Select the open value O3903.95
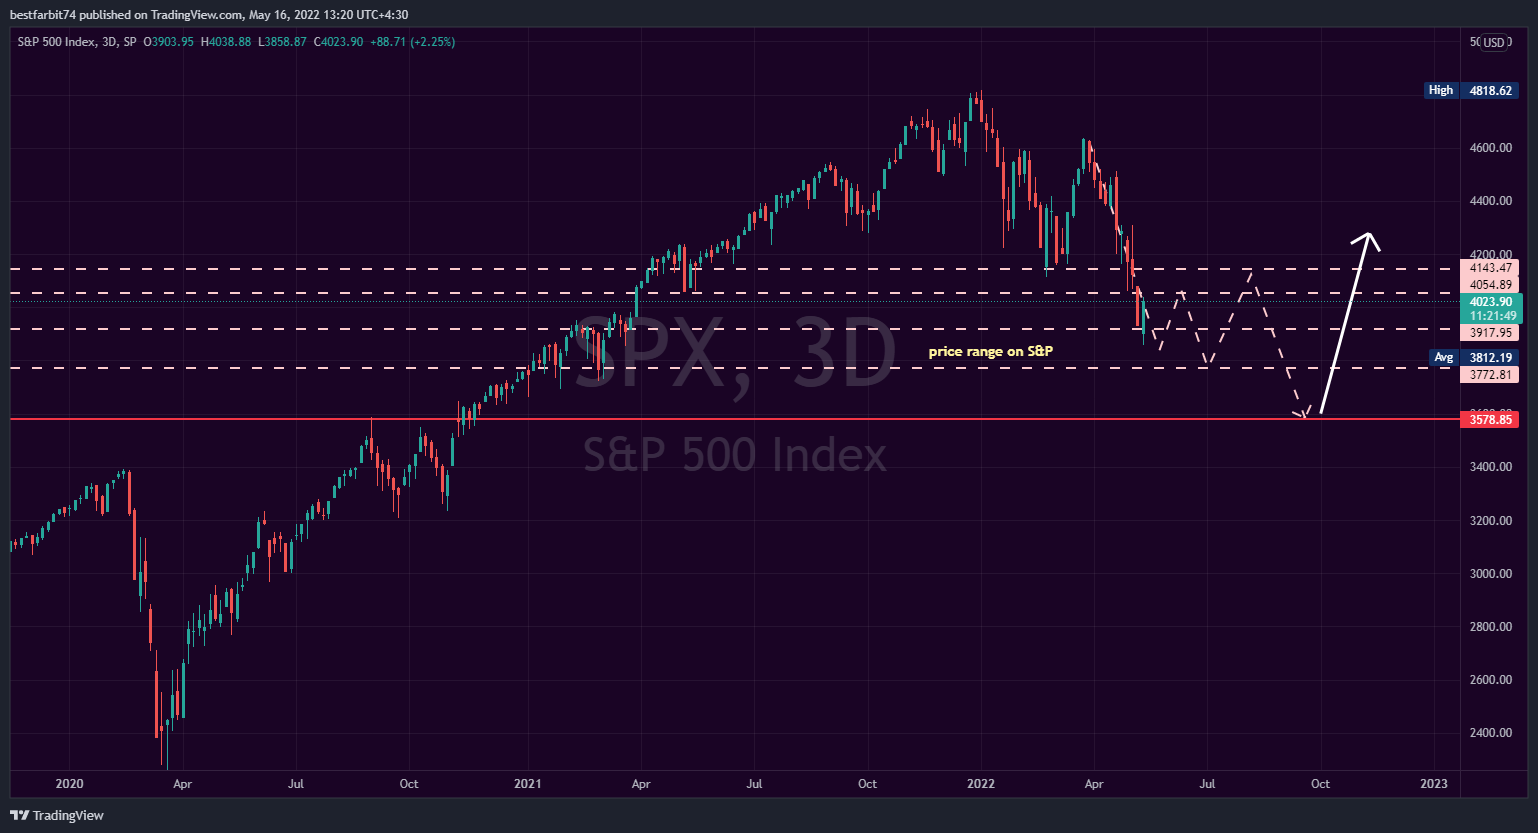The height and width of the screenshot is (833, 1538). (x=168, y=42)
